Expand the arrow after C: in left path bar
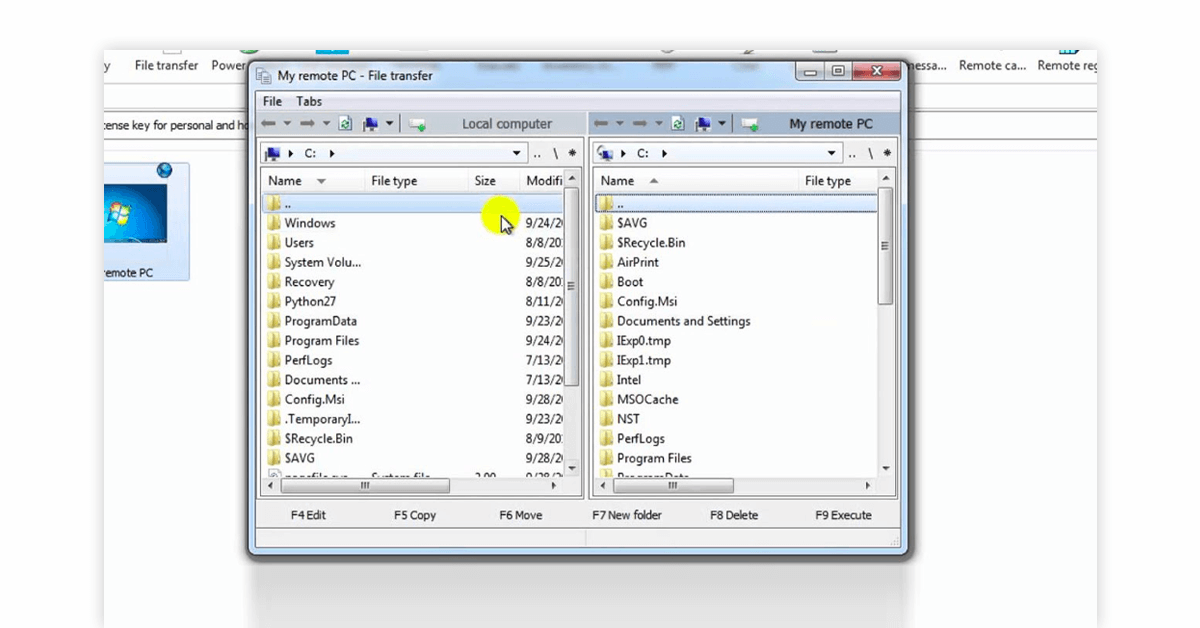1200x628 pixels. click(332, 154)
